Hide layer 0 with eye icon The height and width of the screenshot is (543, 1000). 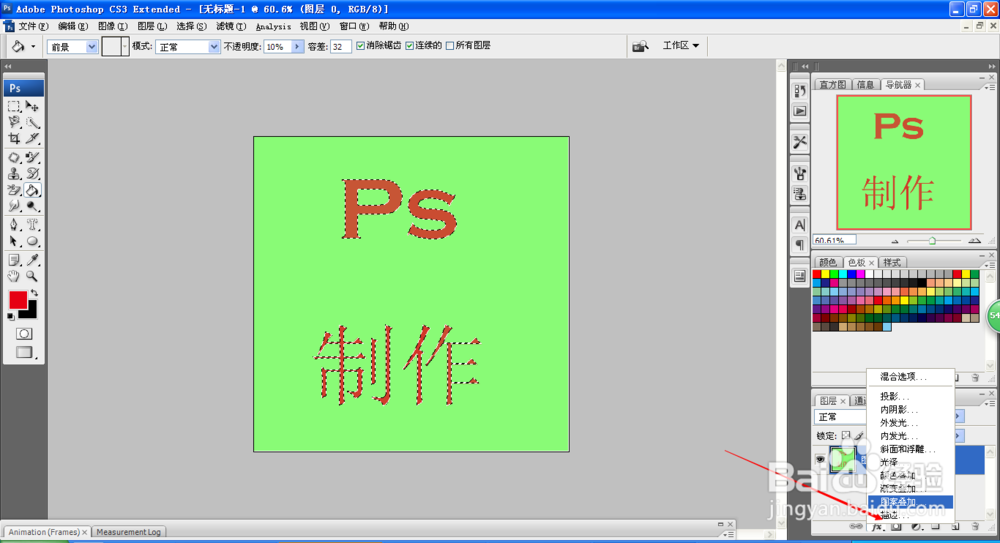pyautogui.click(x=820, y=459)
